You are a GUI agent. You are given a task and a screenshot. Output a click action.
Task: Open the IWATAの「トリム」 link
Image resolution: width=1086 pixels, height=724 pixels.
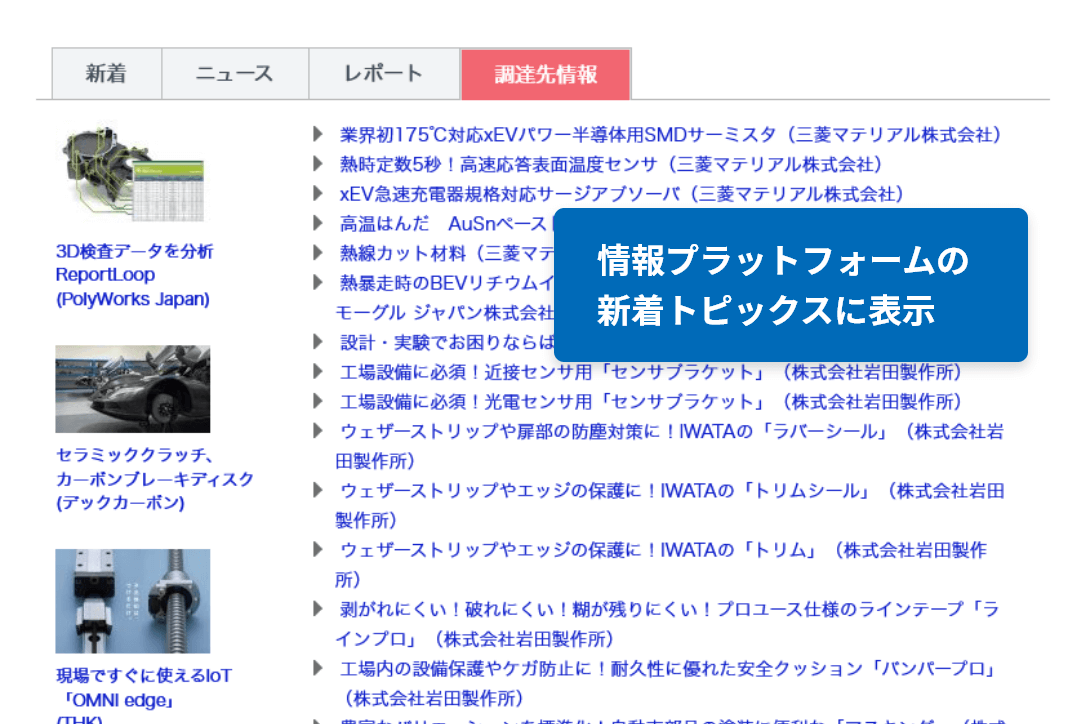[661, 565]
